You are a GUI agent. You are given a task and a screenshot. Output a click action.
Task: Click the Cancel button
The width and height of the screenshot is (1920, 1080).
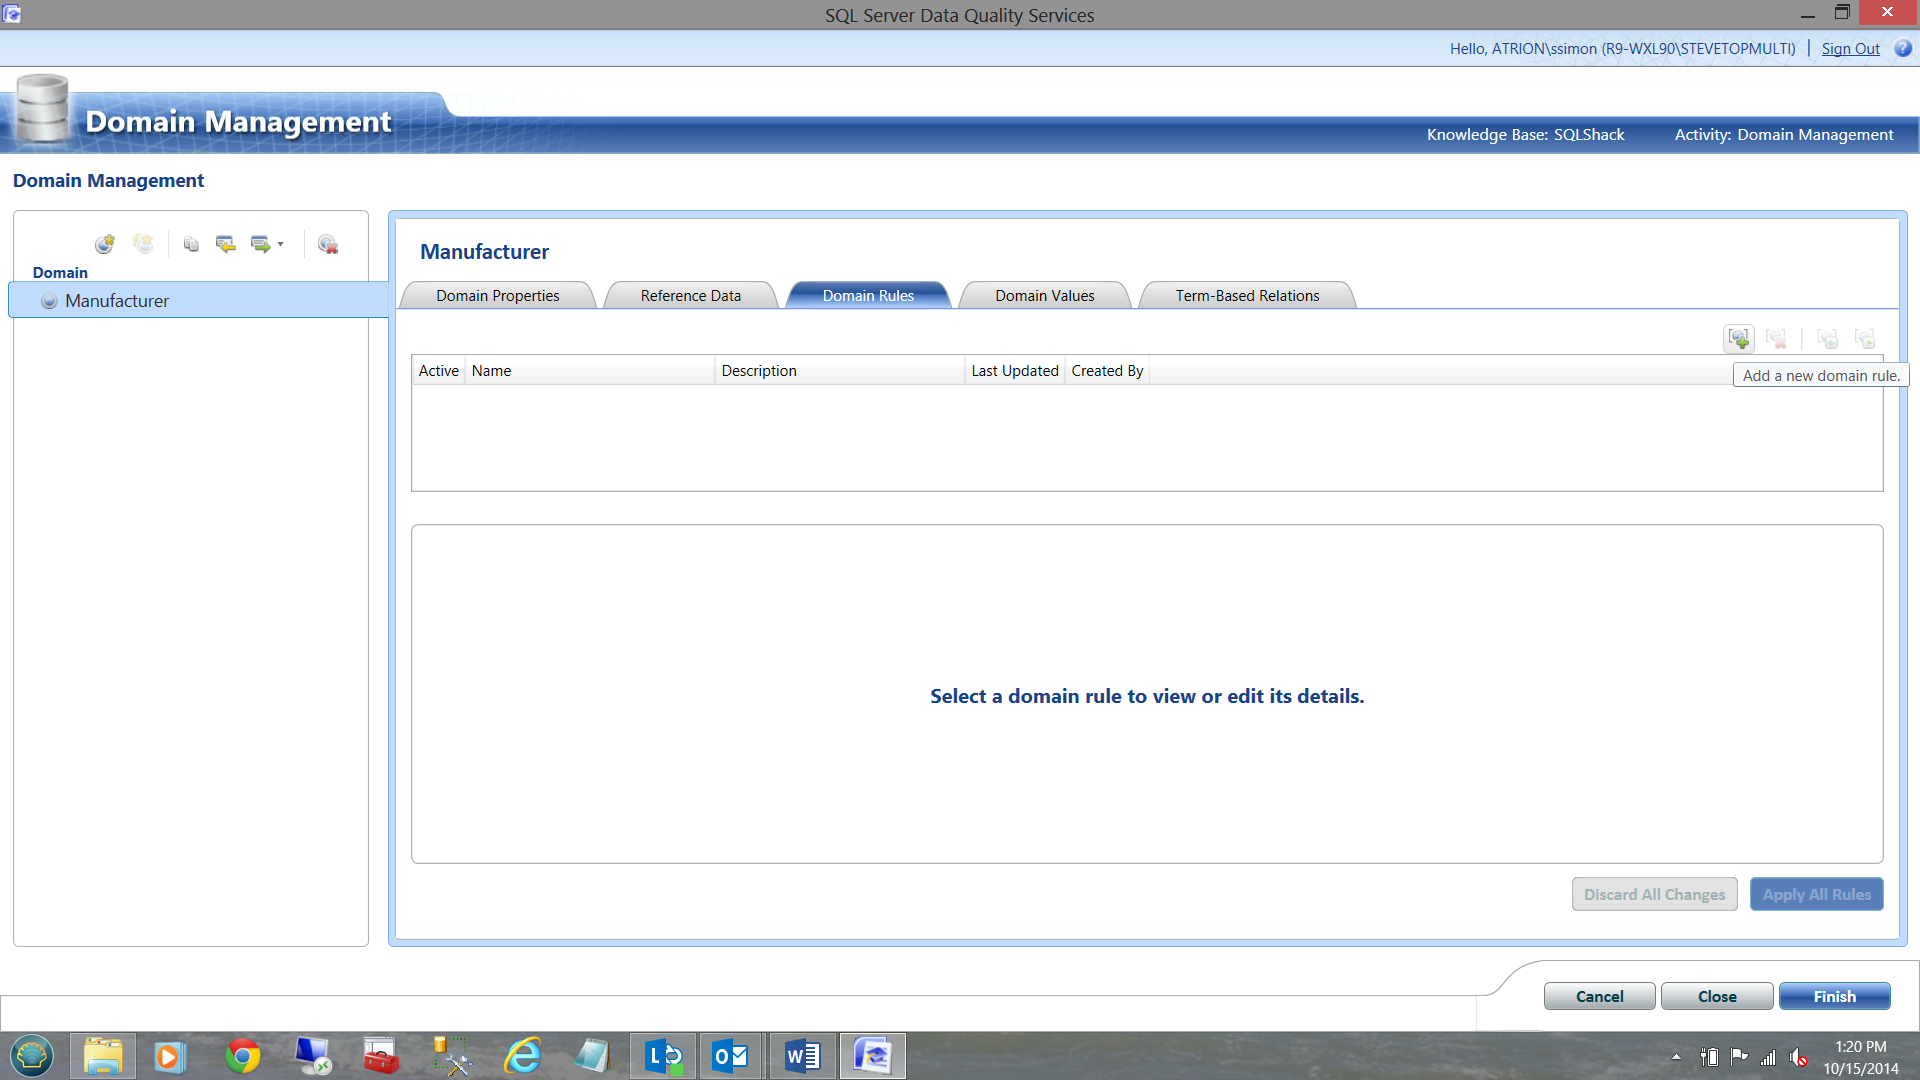(1599, 996)
